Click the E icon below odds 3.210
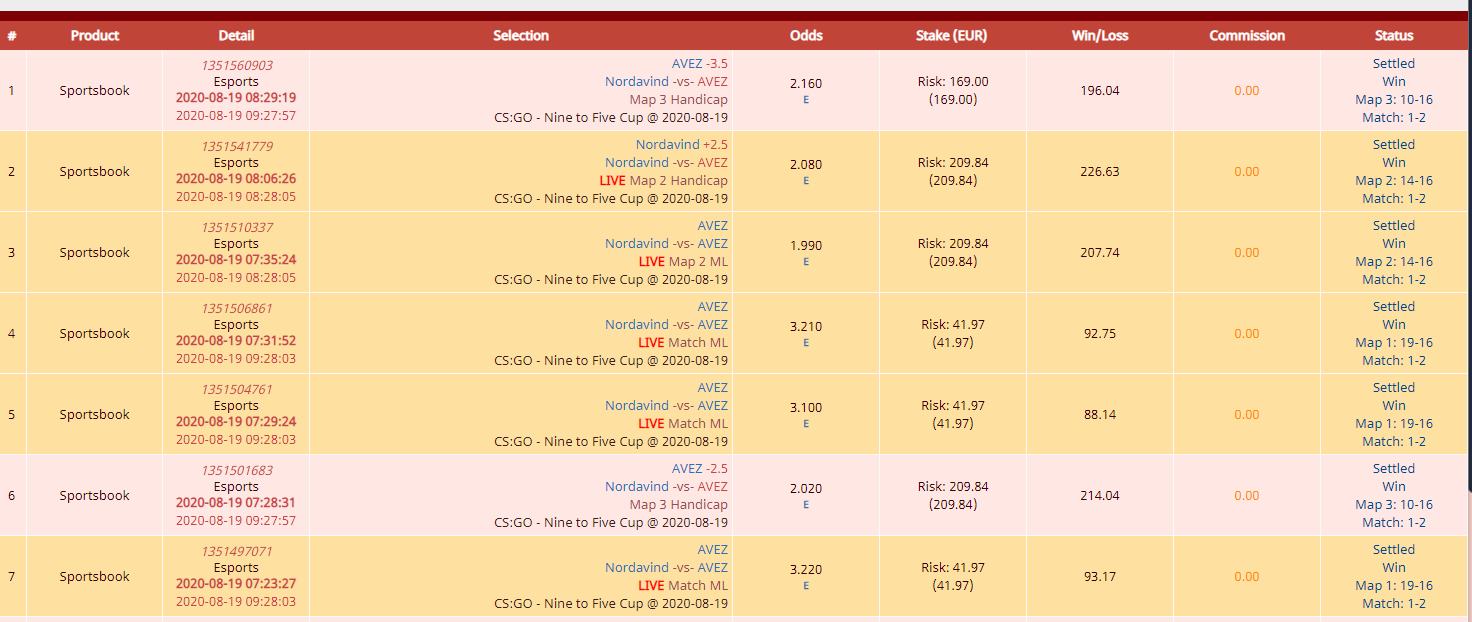The height and width of the screenshot is (622, 1472). click(x=806, y=343)
